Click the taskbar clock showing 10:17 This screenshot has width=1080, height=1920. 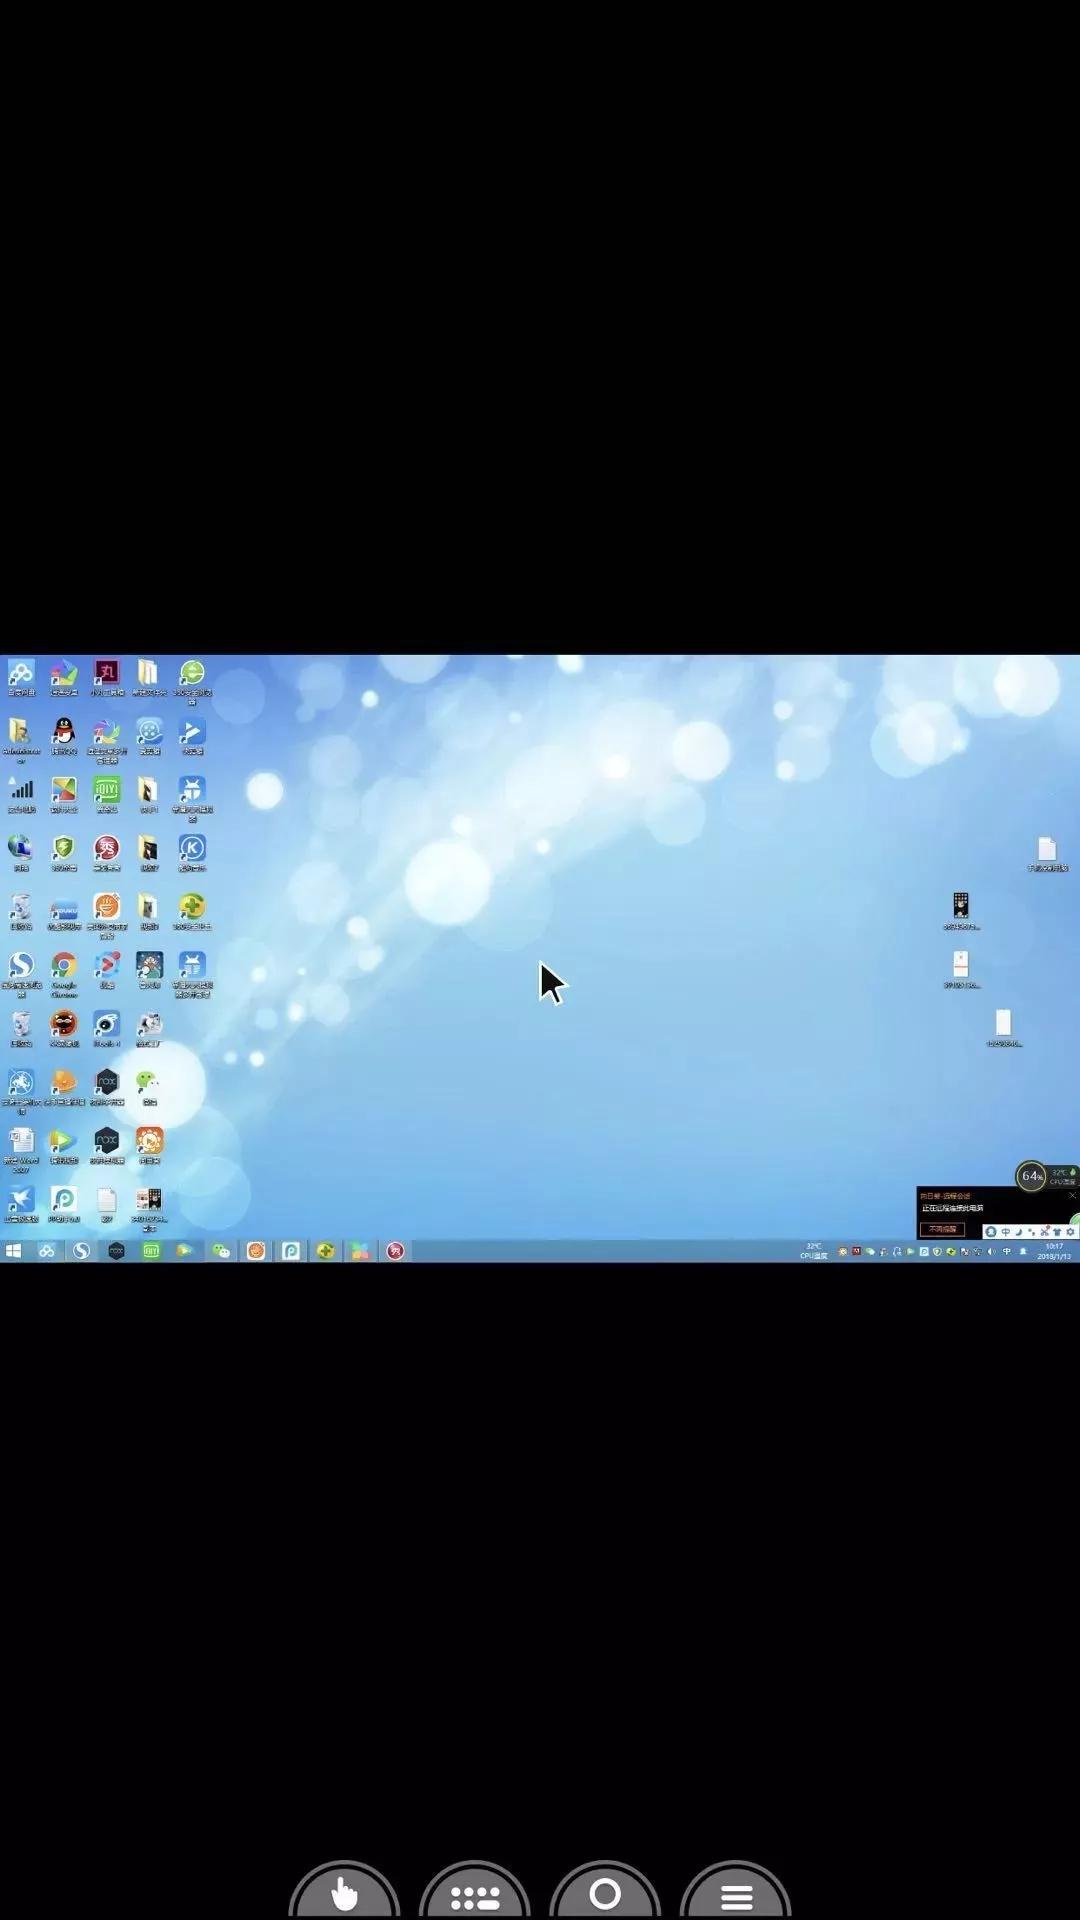(1054, 1251)
